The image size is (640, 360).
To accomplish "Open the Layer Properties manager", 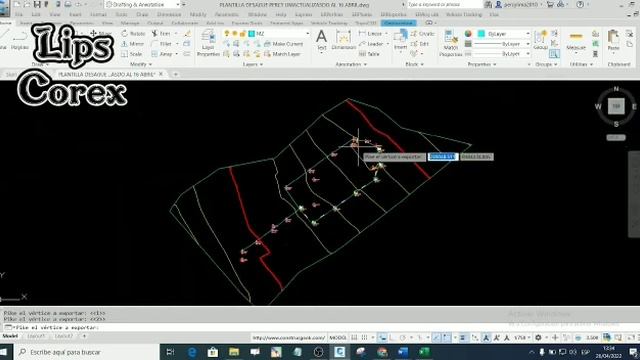I will click(x=208, y=43).
